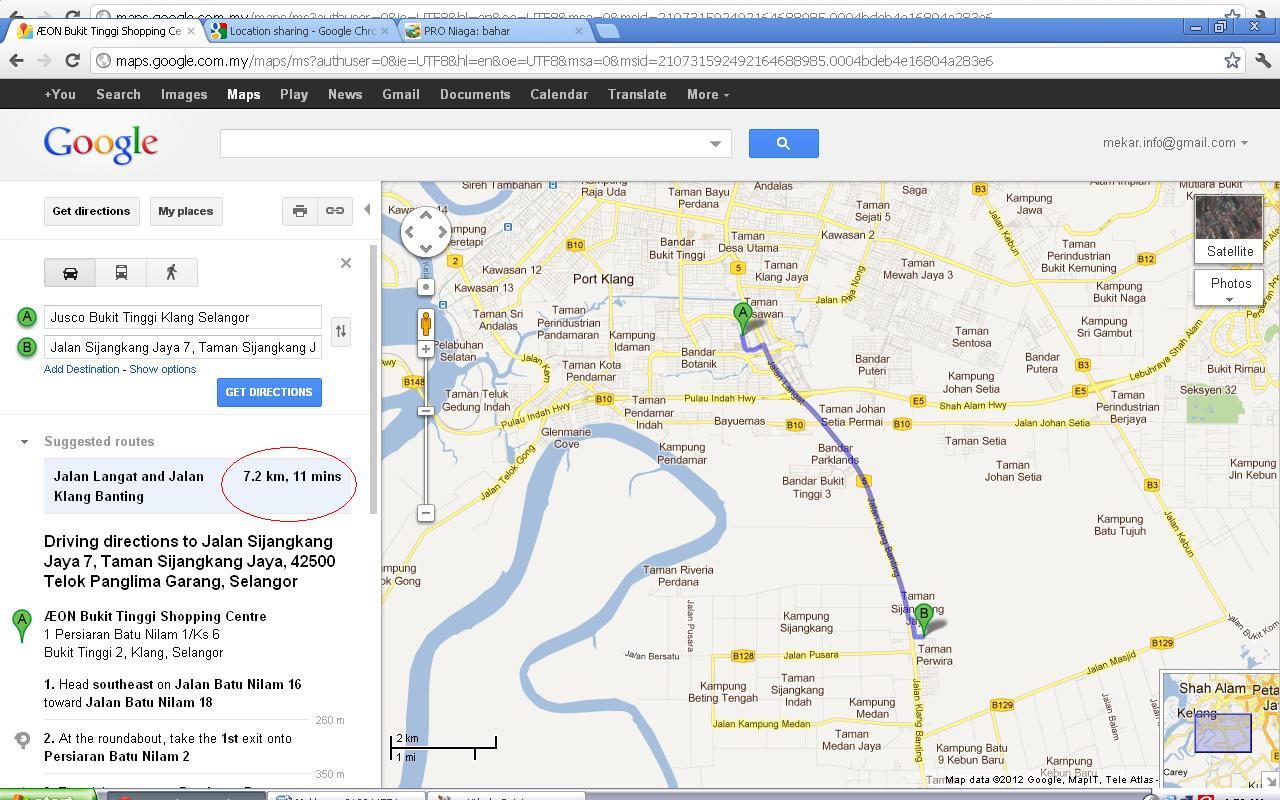1280x800 pixels.
Task: Click destination B input field
Action: [183, 347]
